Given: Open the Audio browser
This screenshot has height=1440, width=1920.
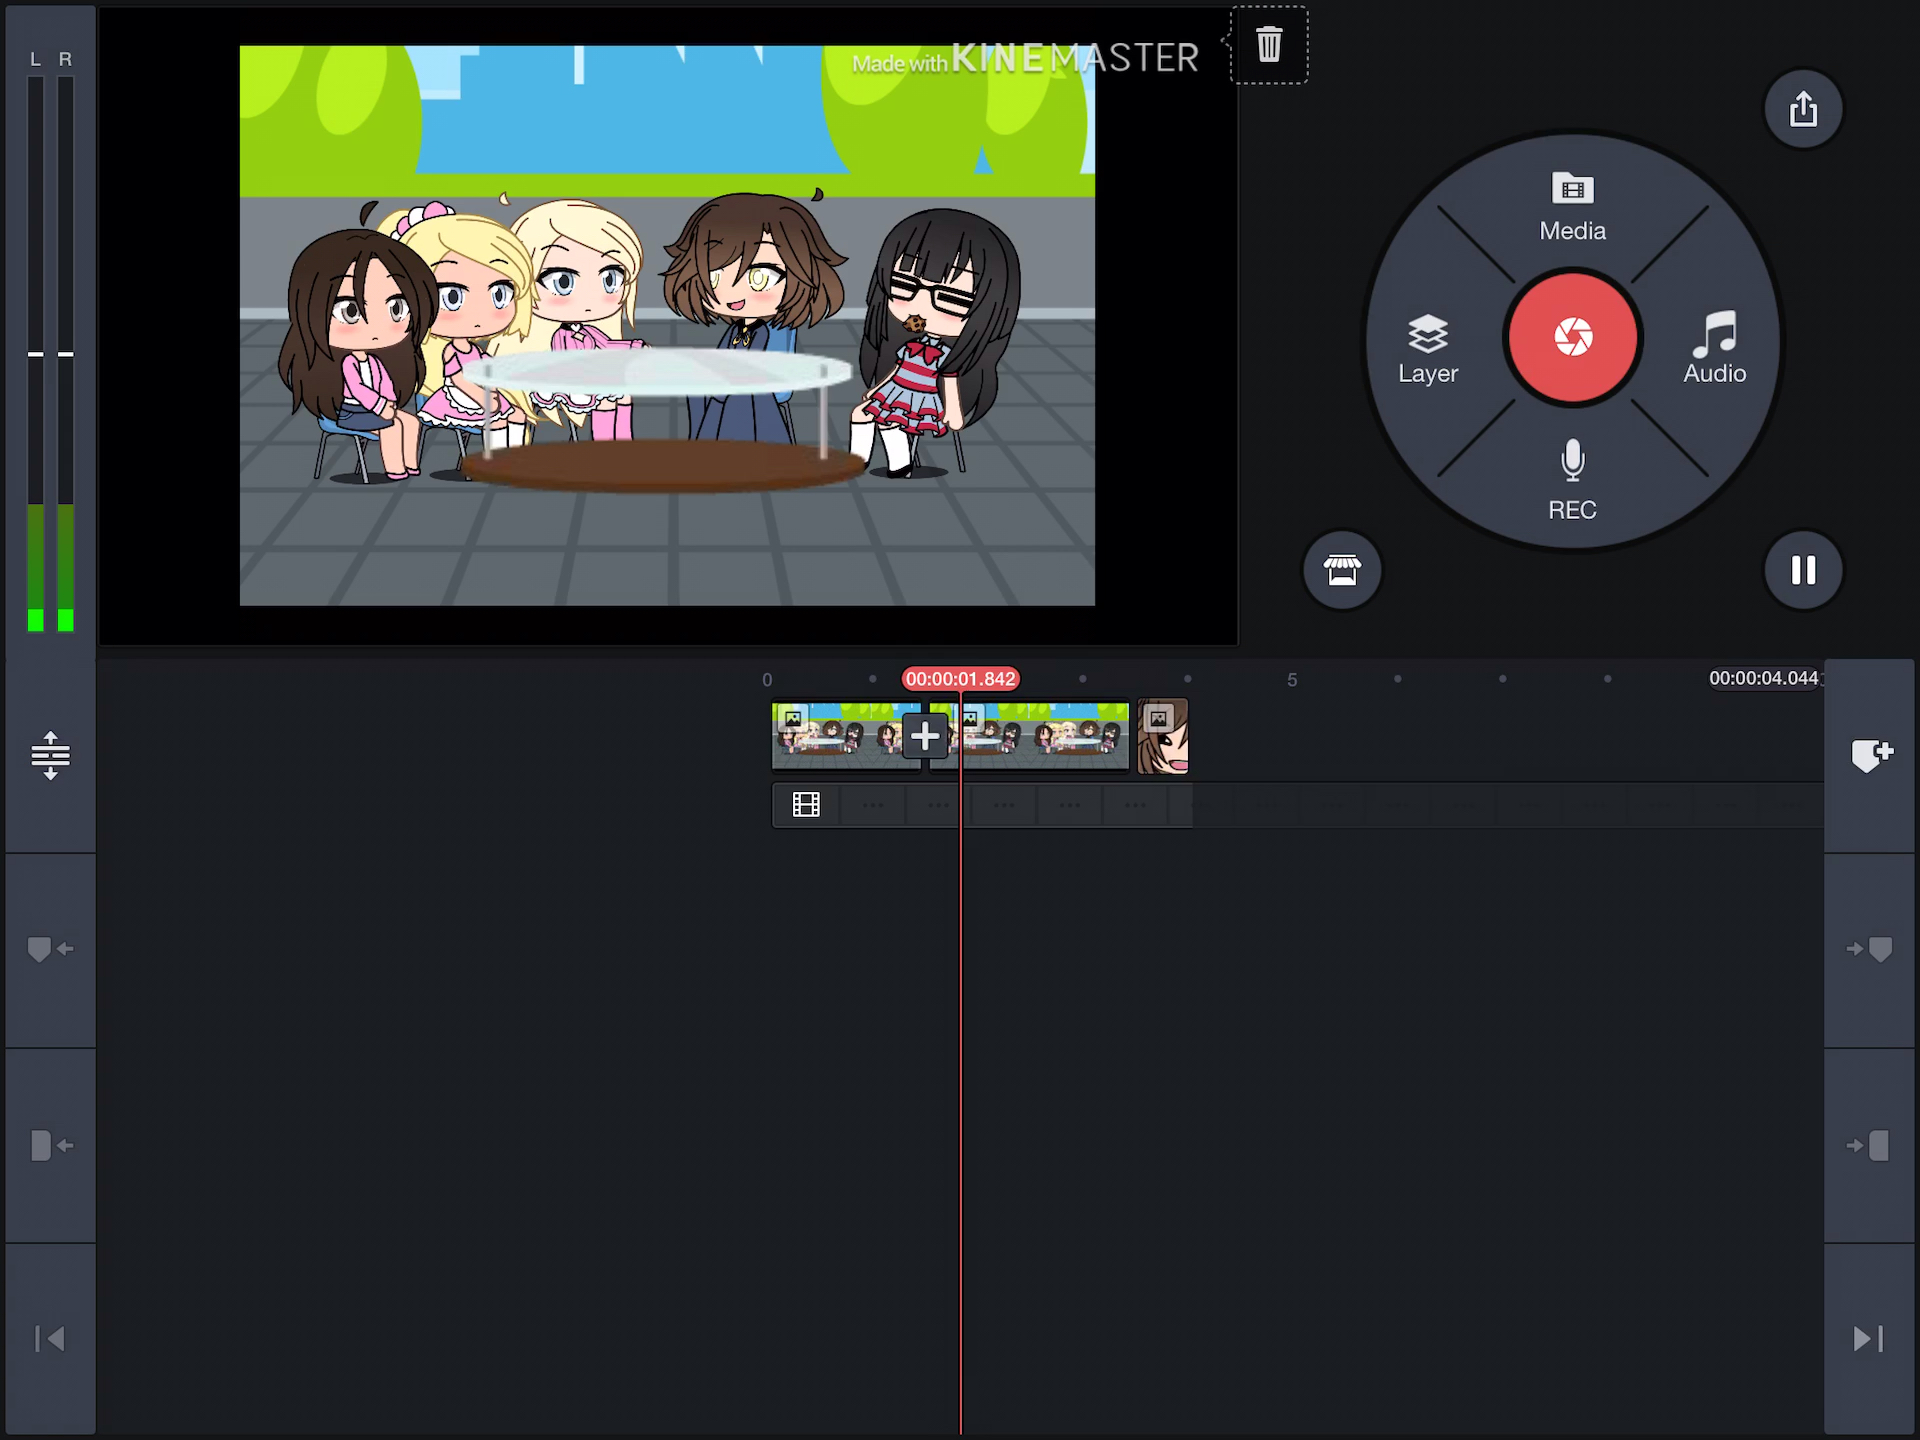Looking at the screenshot, I should click(1714, 348).
